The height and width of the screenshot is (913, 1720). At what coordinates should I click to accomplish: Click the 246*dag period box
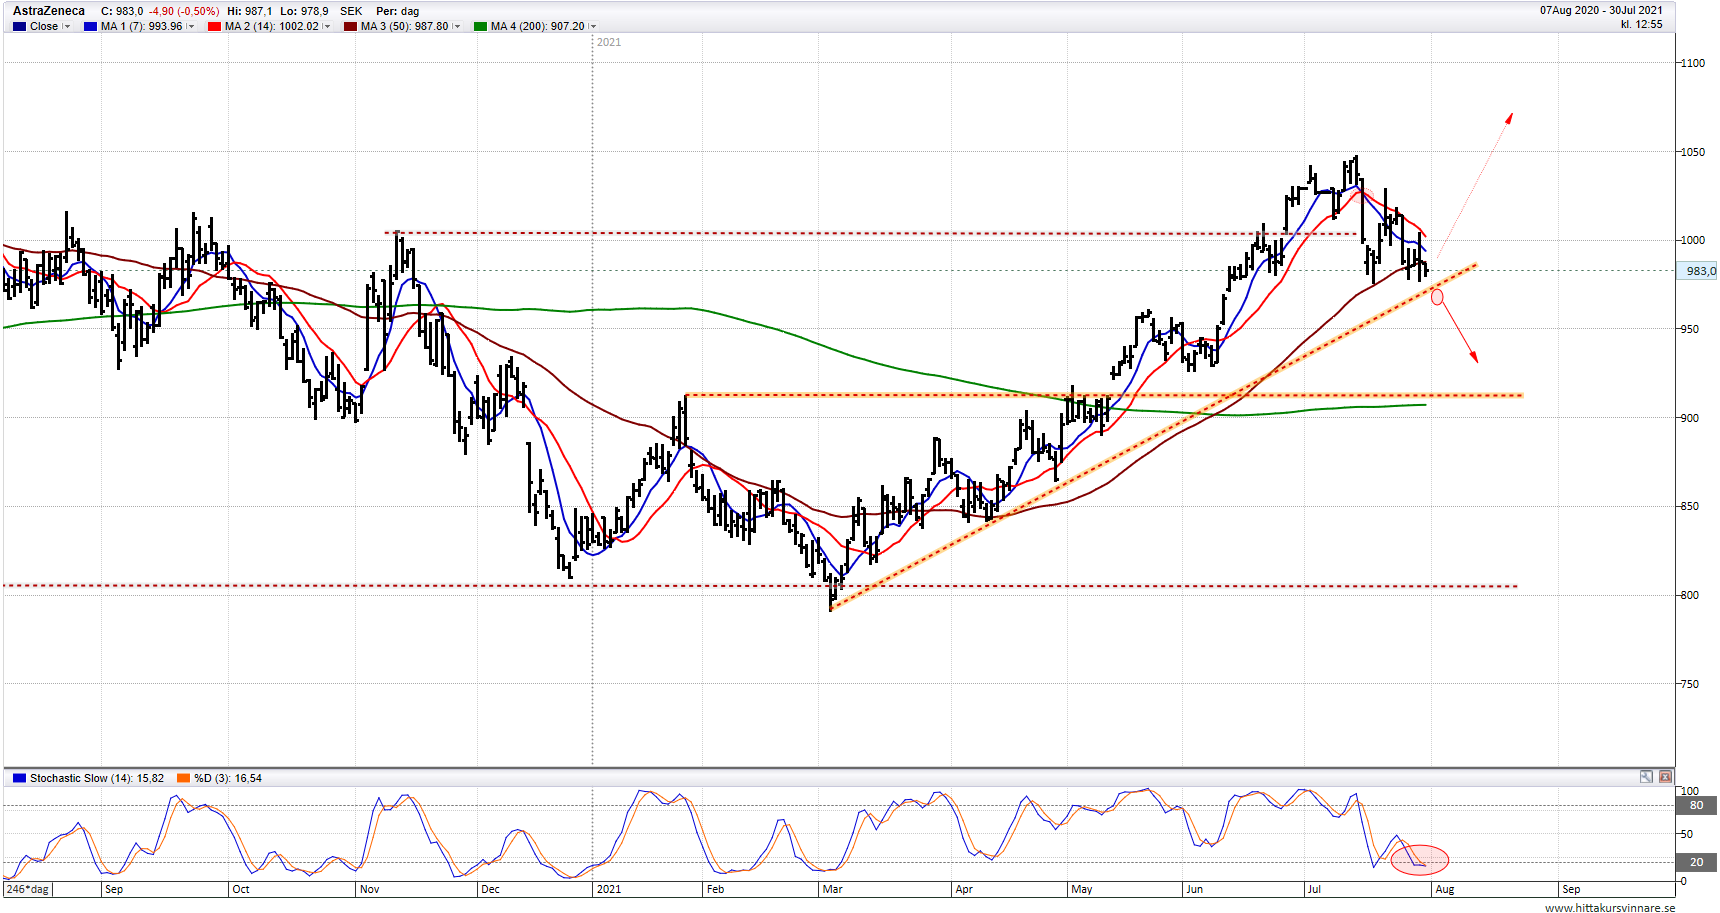[x=27, y=889]
